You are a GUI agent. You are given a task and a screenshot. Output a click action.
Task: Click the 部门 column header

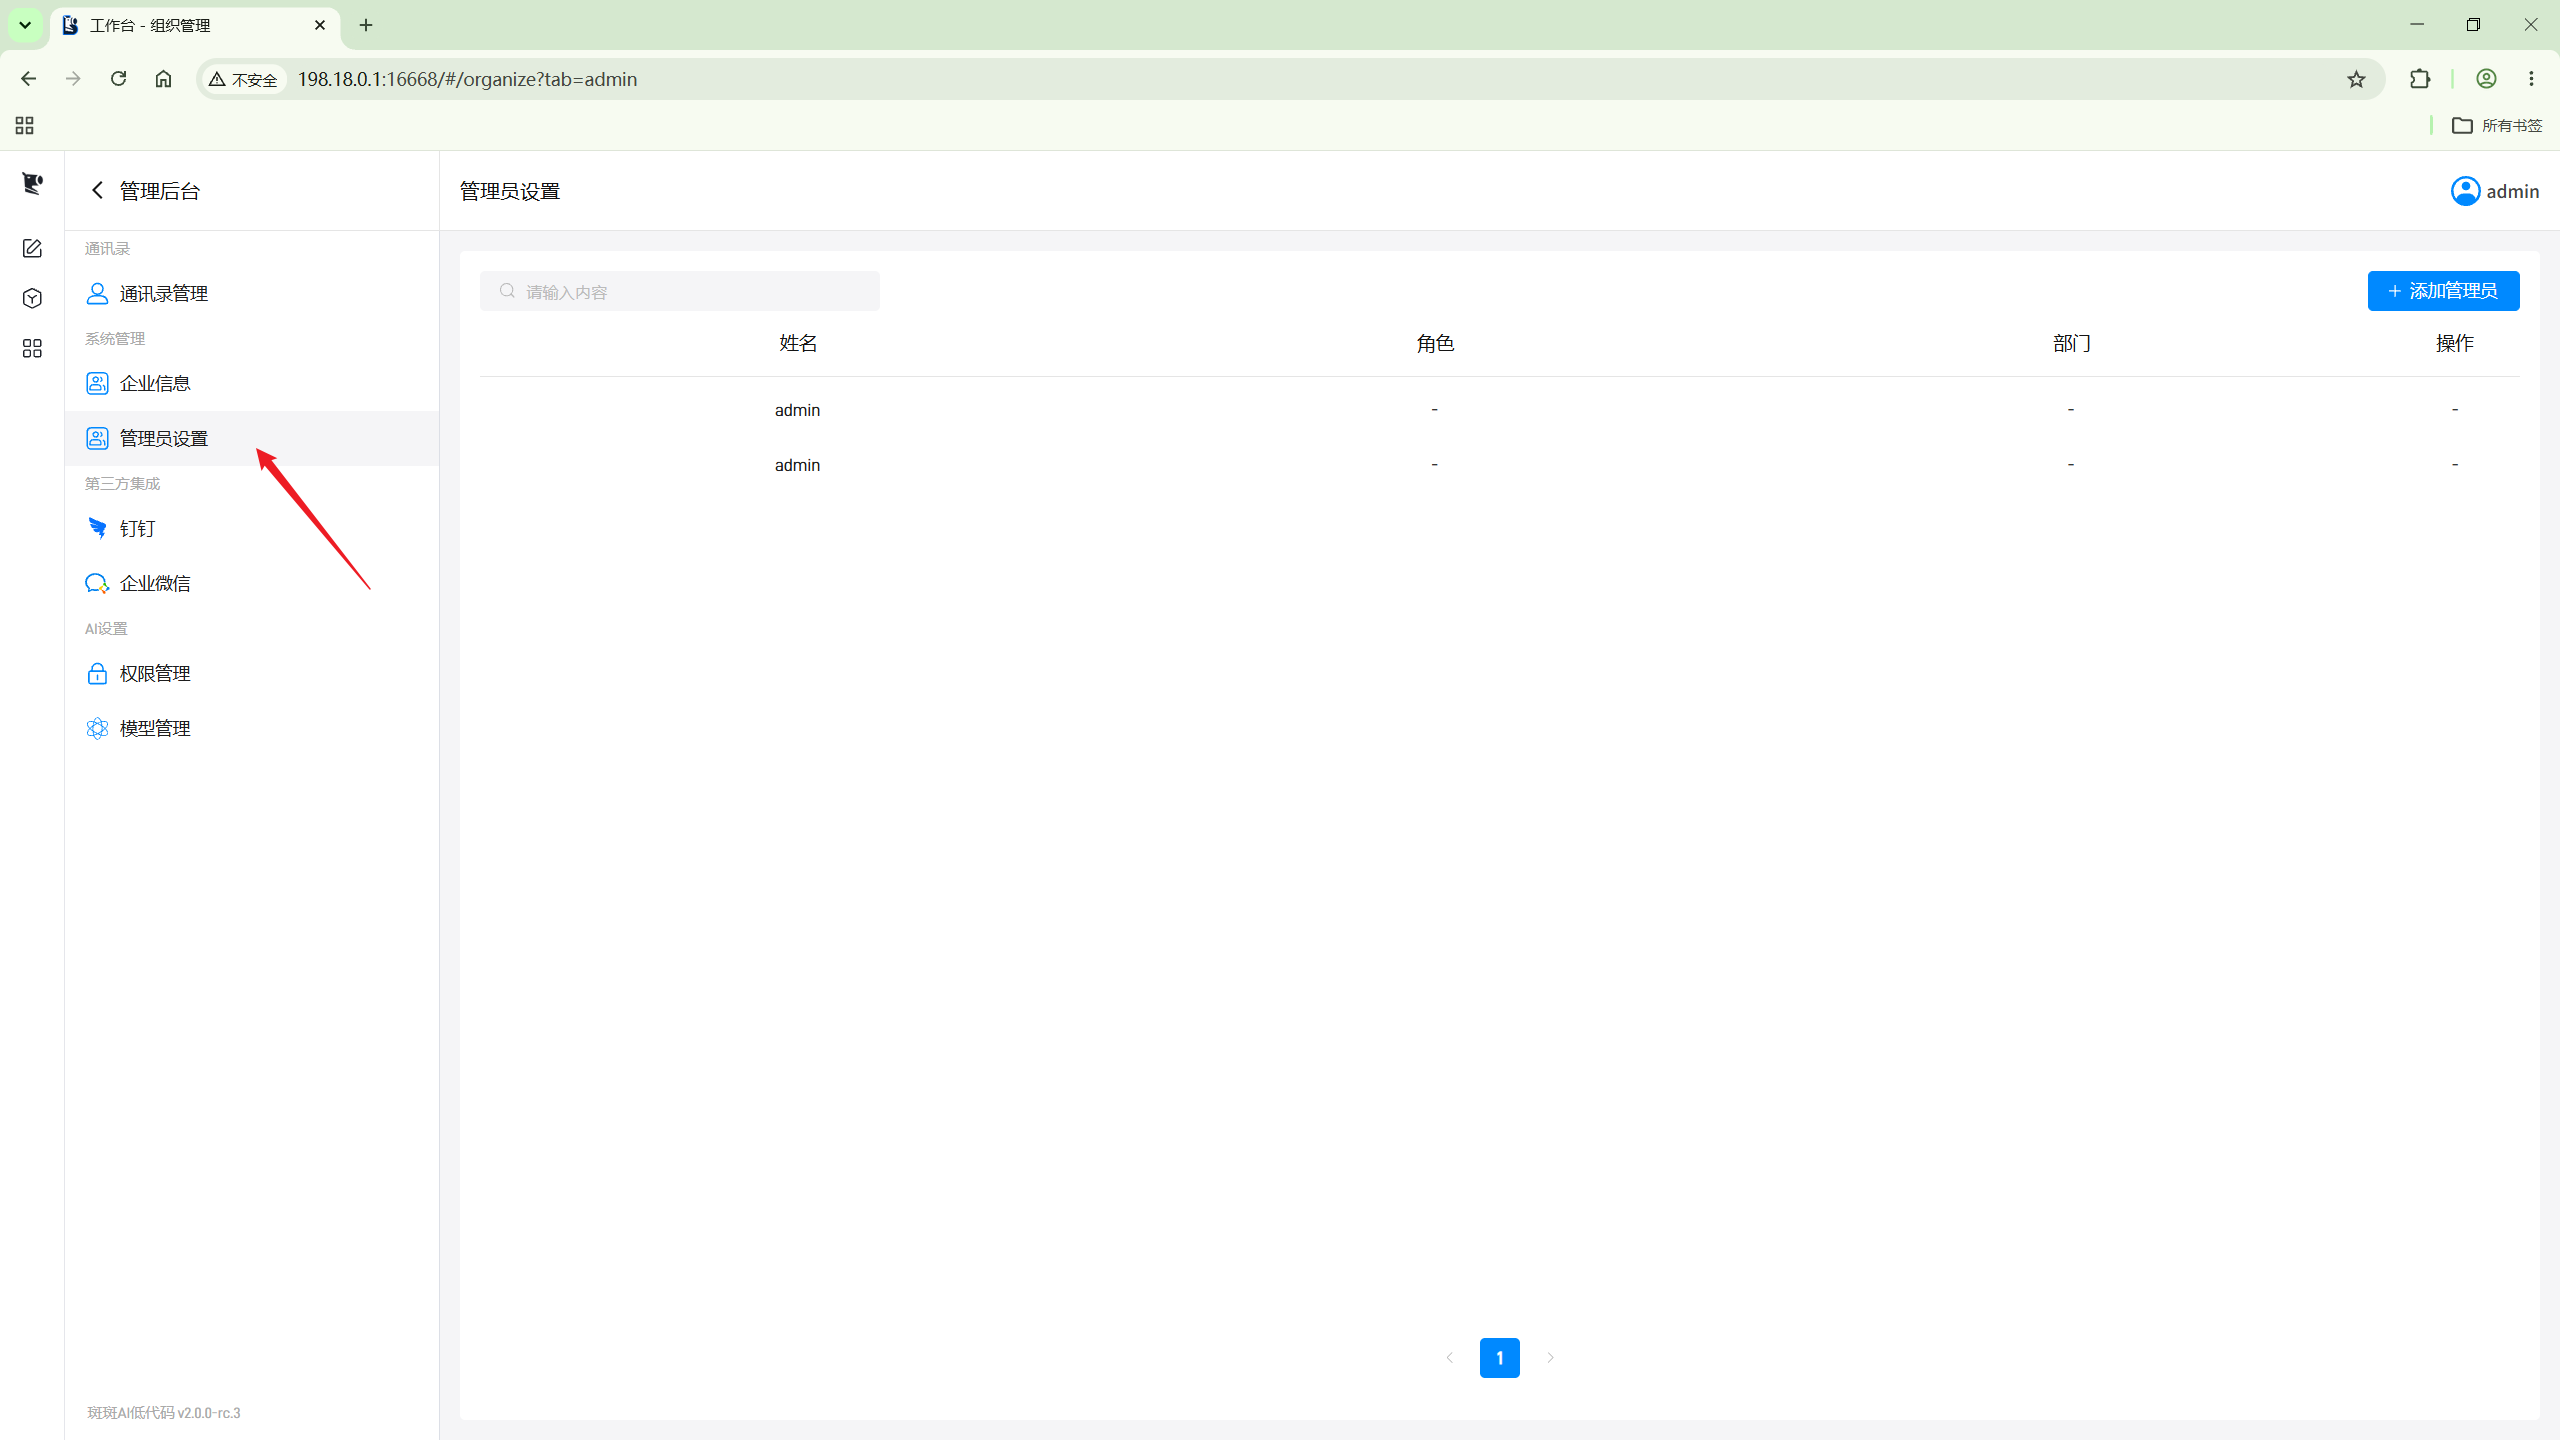coord(2071,343)
